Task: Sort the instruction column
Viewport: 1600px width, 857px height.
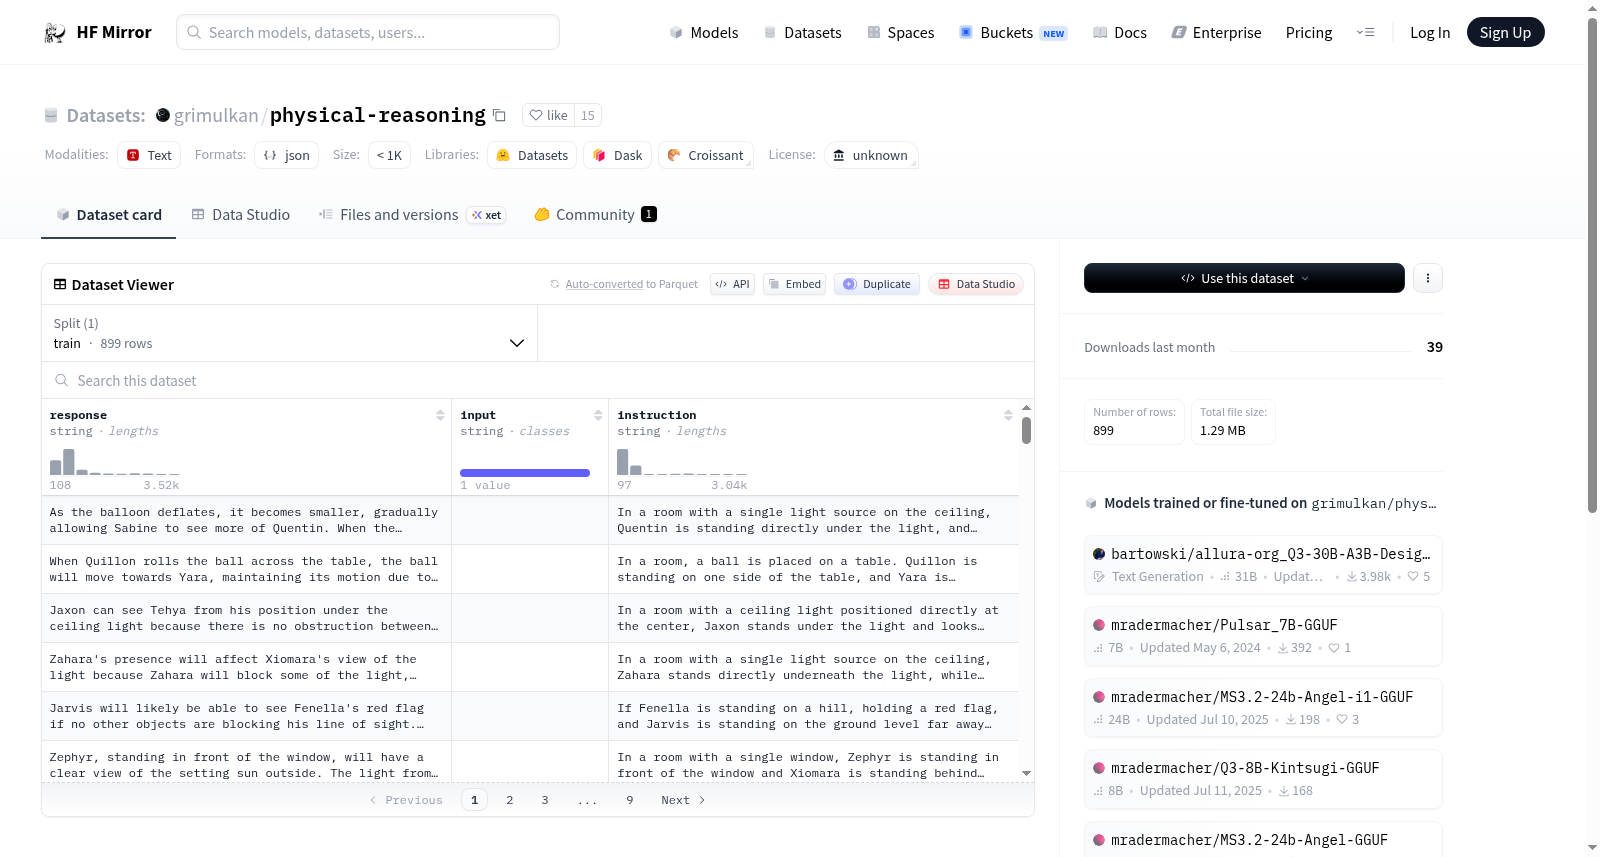Action: click(1008, 415)
